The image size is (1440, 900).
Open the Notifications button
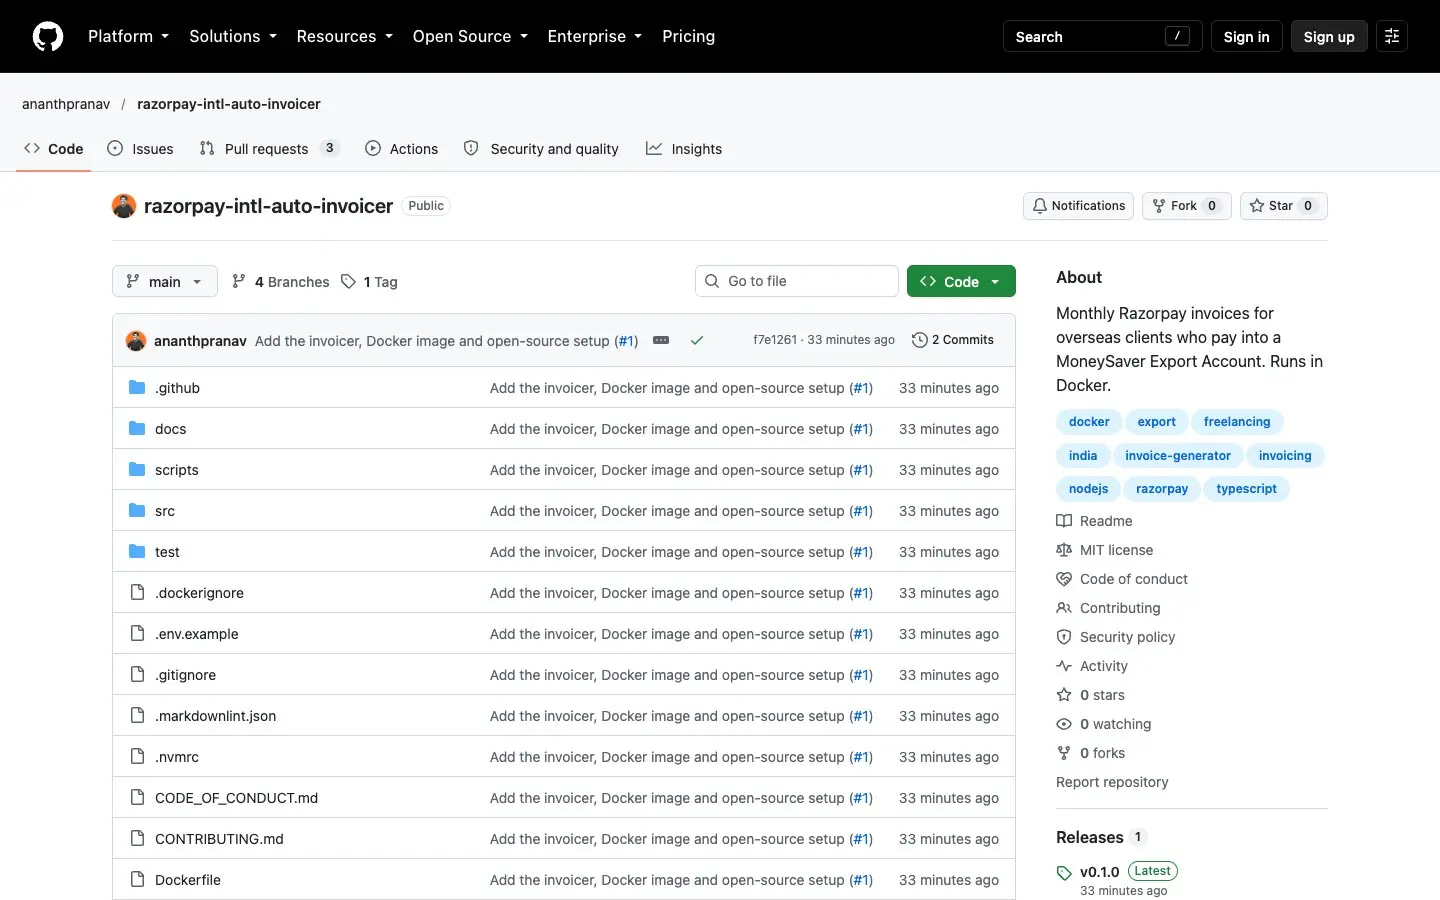click(x=1078, y=206)
